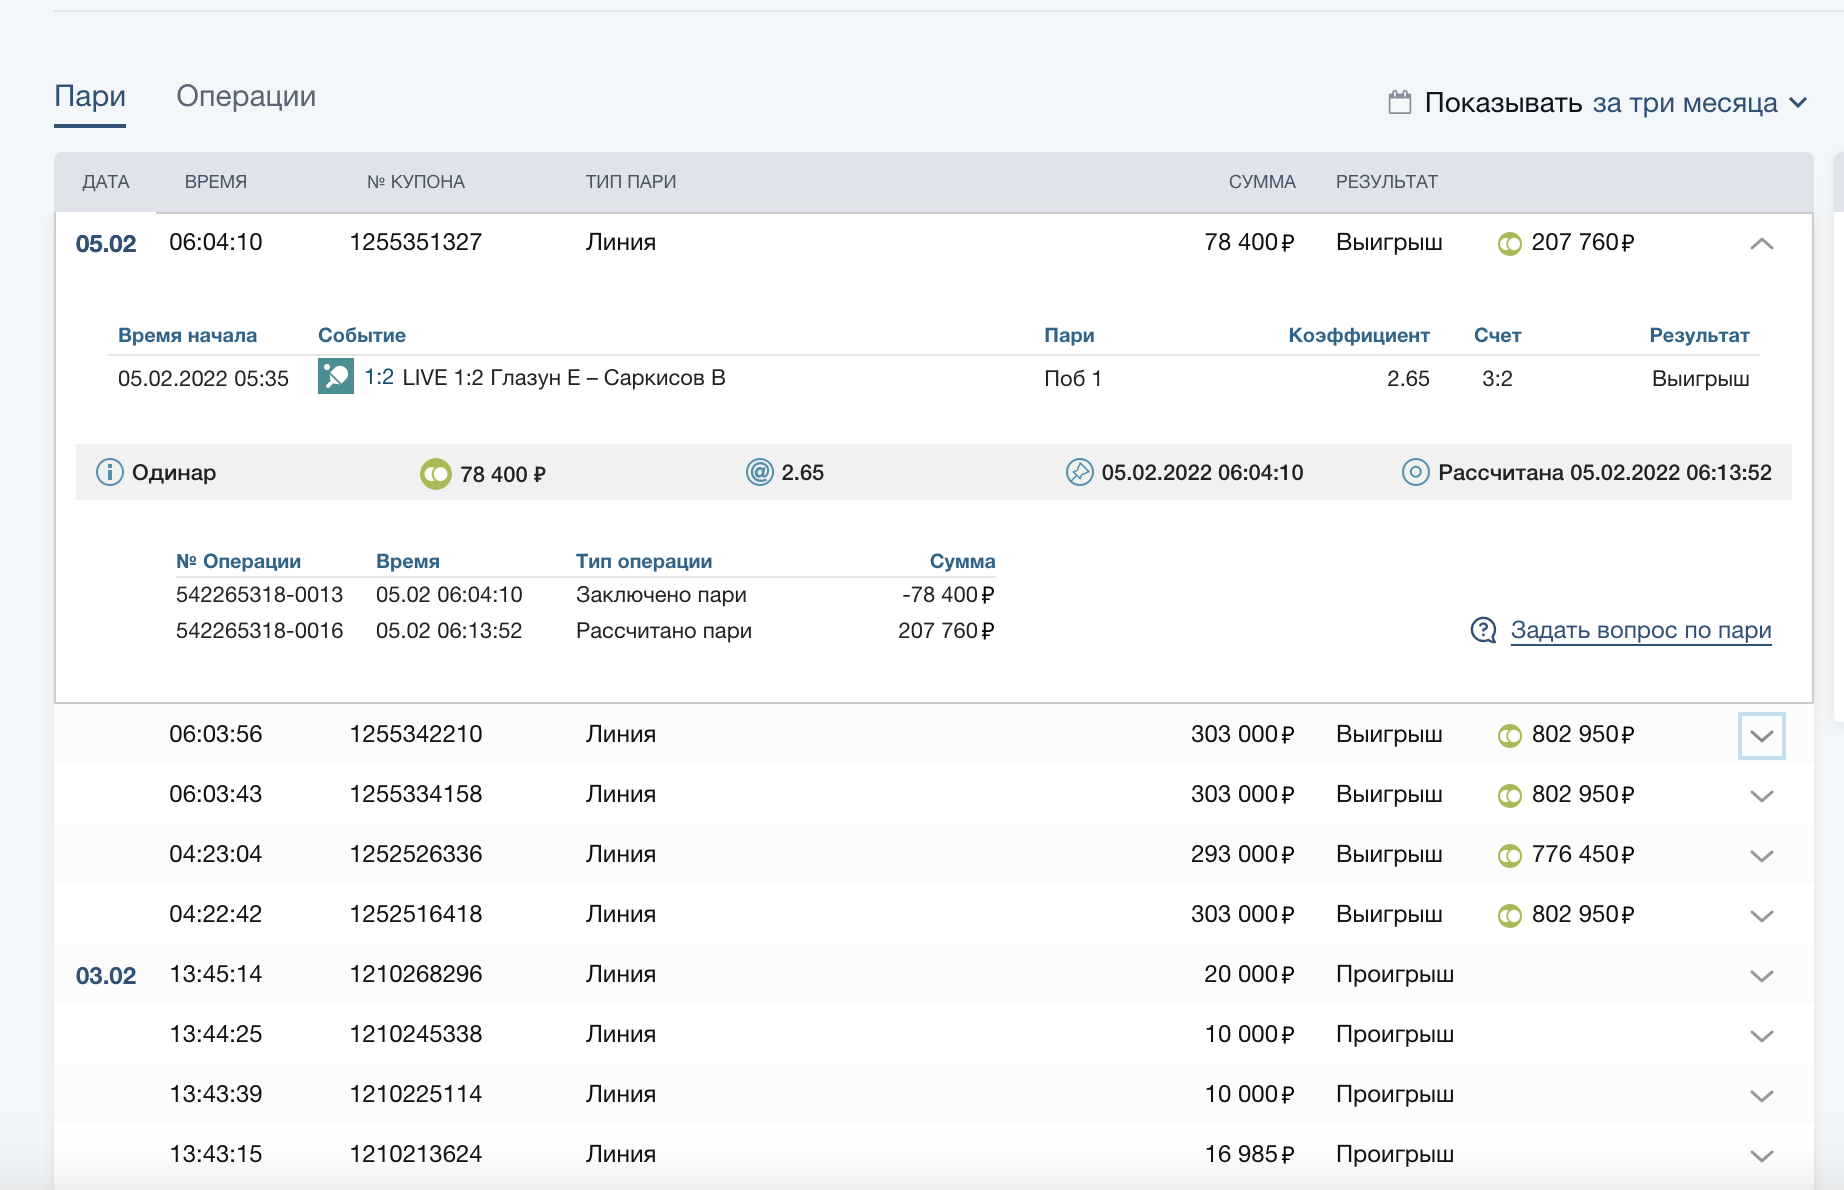The image size is (1844, 1190).
Task: Expand the coupon 1210213624 row
Action: pyautogui.click(x=1761, y=1156)
